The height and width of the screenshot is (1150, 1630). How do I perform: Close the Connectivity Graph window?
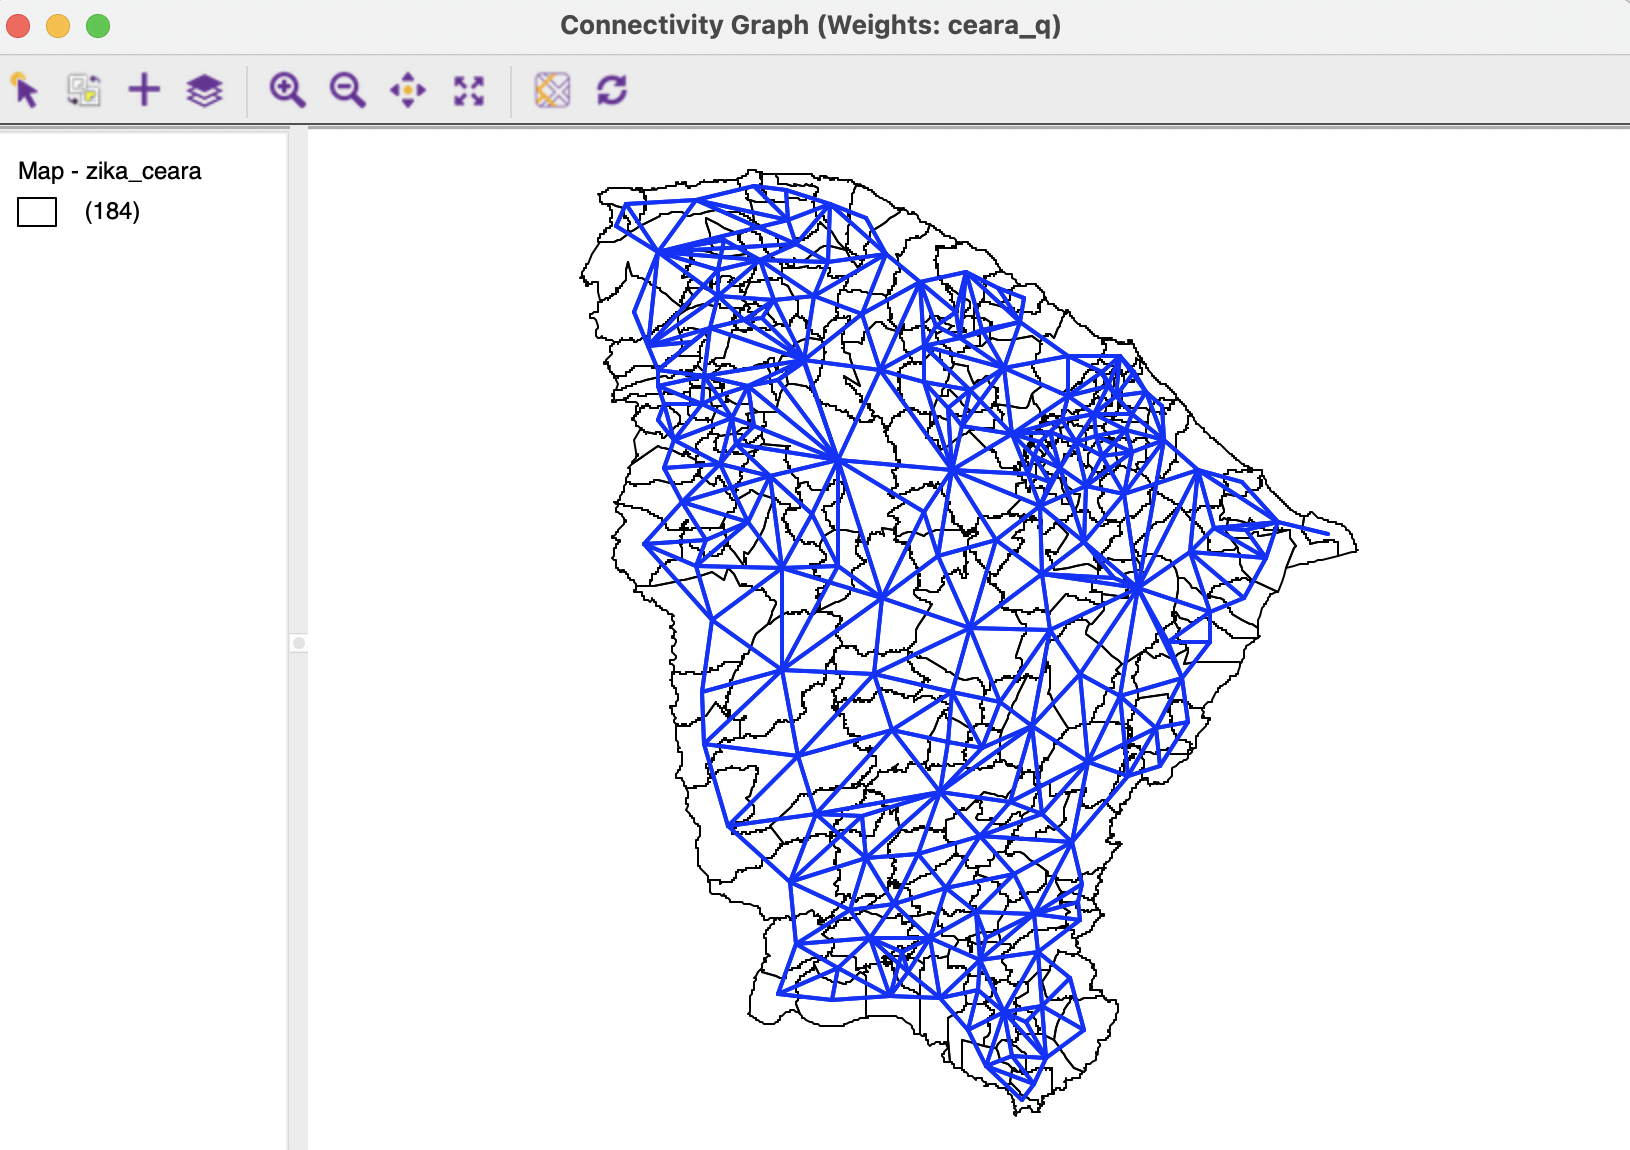(18, 26)
